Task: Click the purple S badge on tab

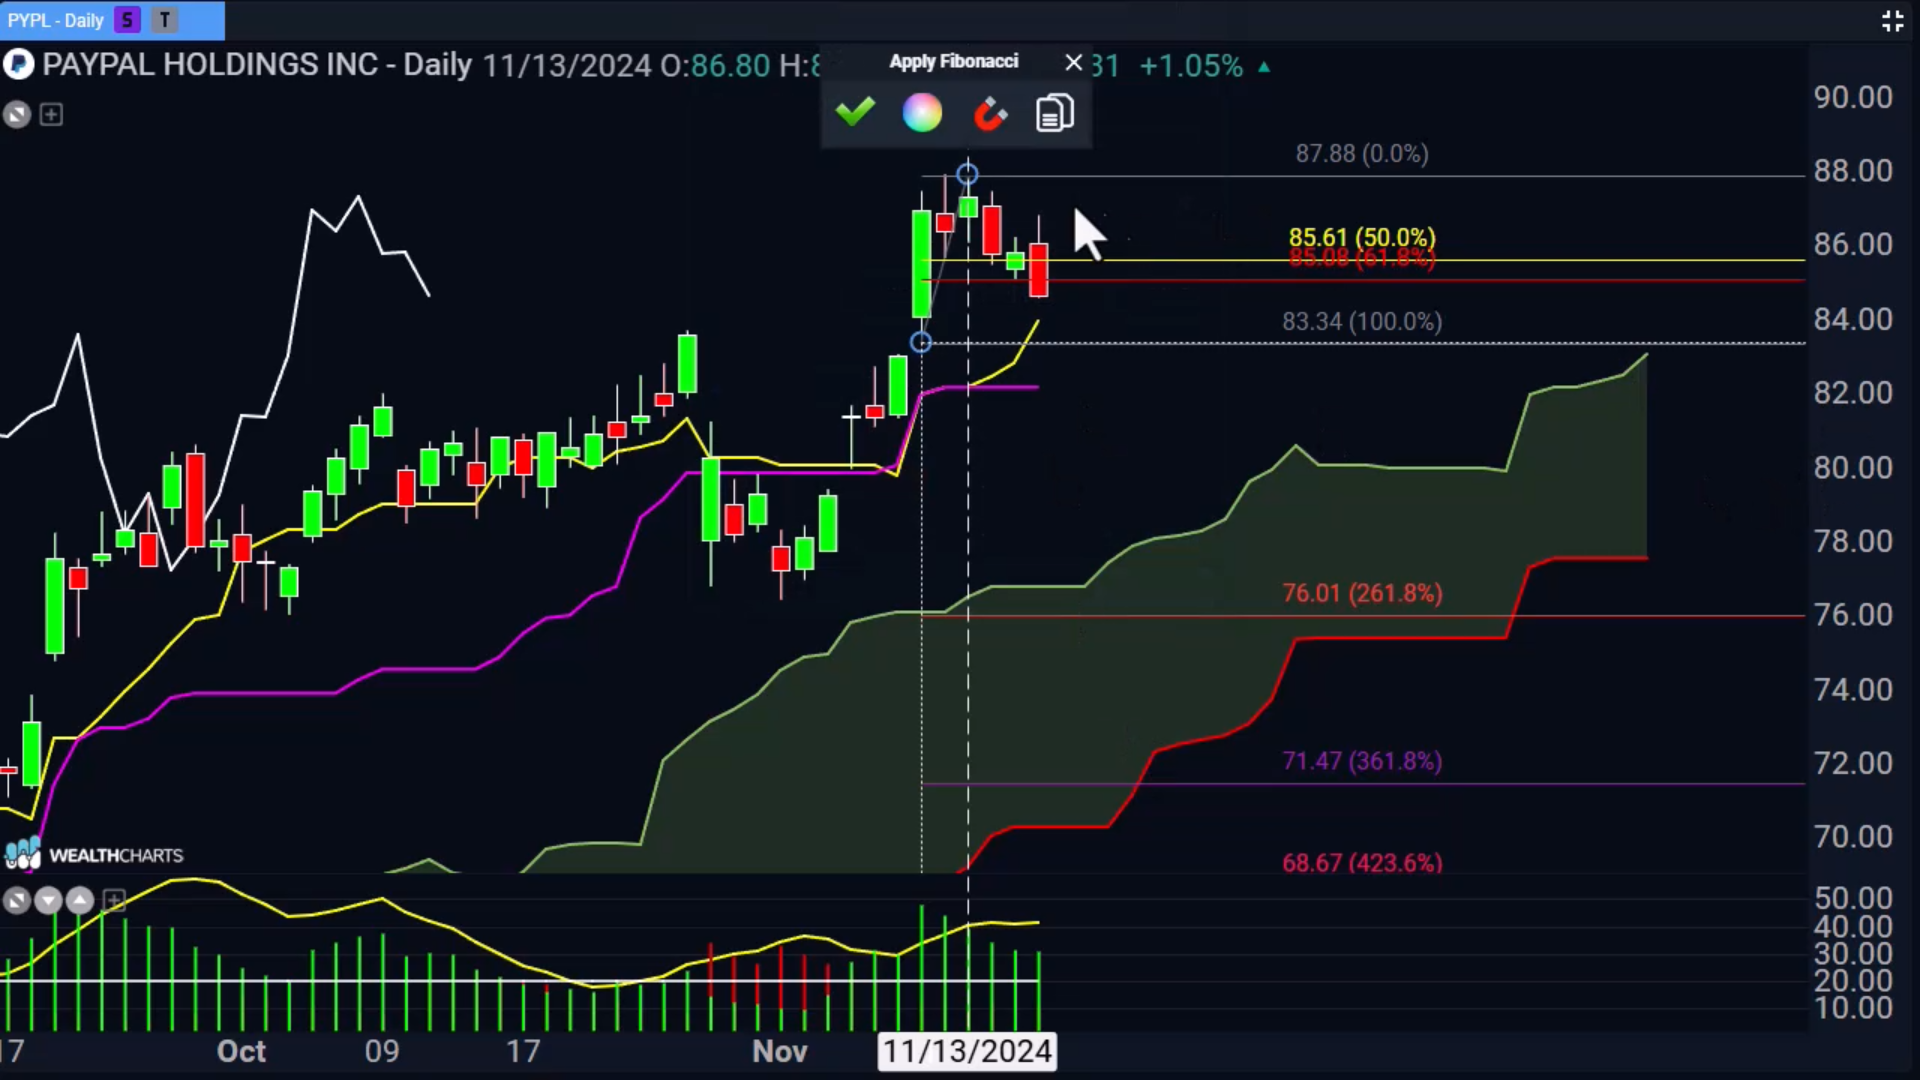Action: click(x=127, y=20)
